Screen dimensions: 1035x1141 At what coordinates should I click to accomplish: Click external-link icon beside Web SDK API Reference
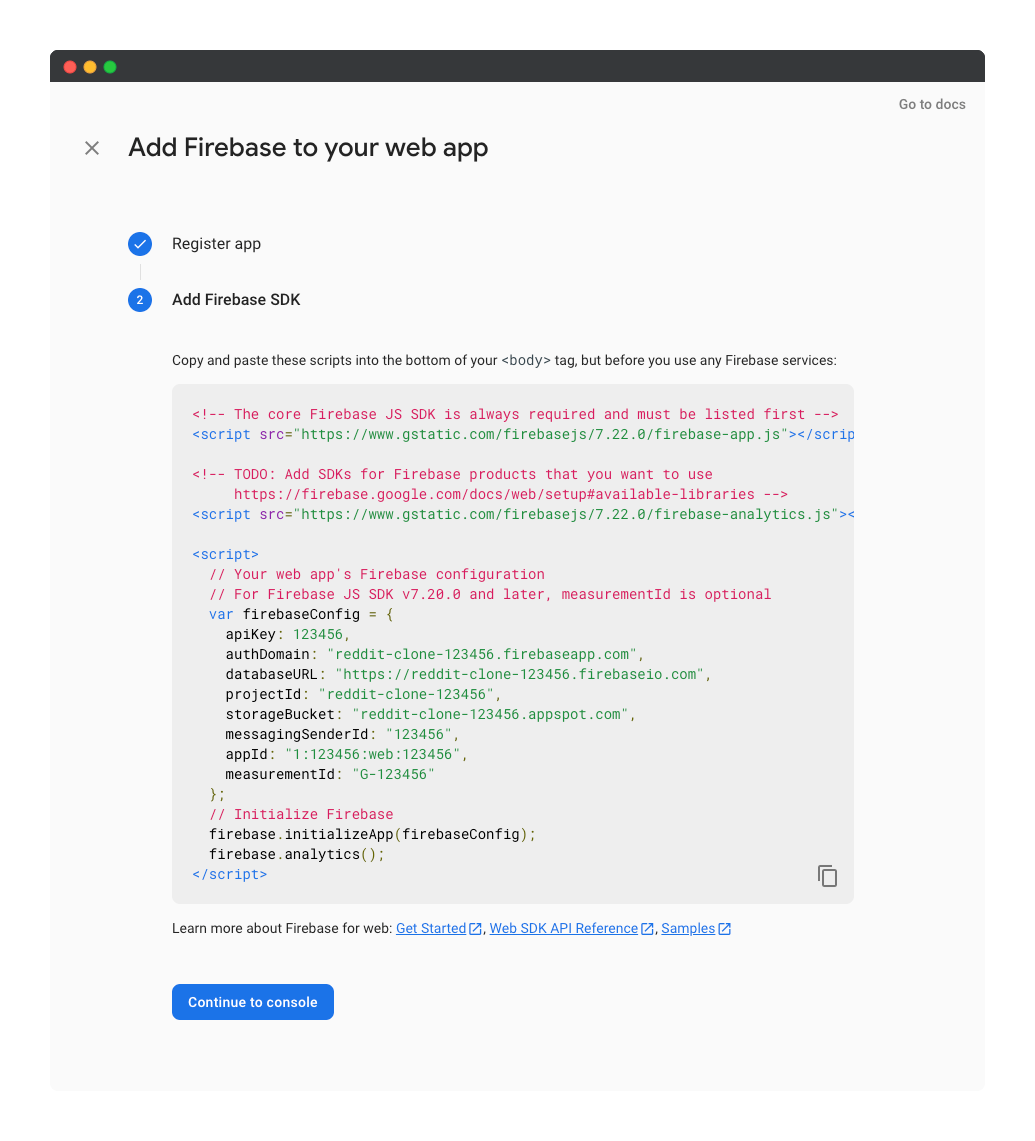coord(648,929)
